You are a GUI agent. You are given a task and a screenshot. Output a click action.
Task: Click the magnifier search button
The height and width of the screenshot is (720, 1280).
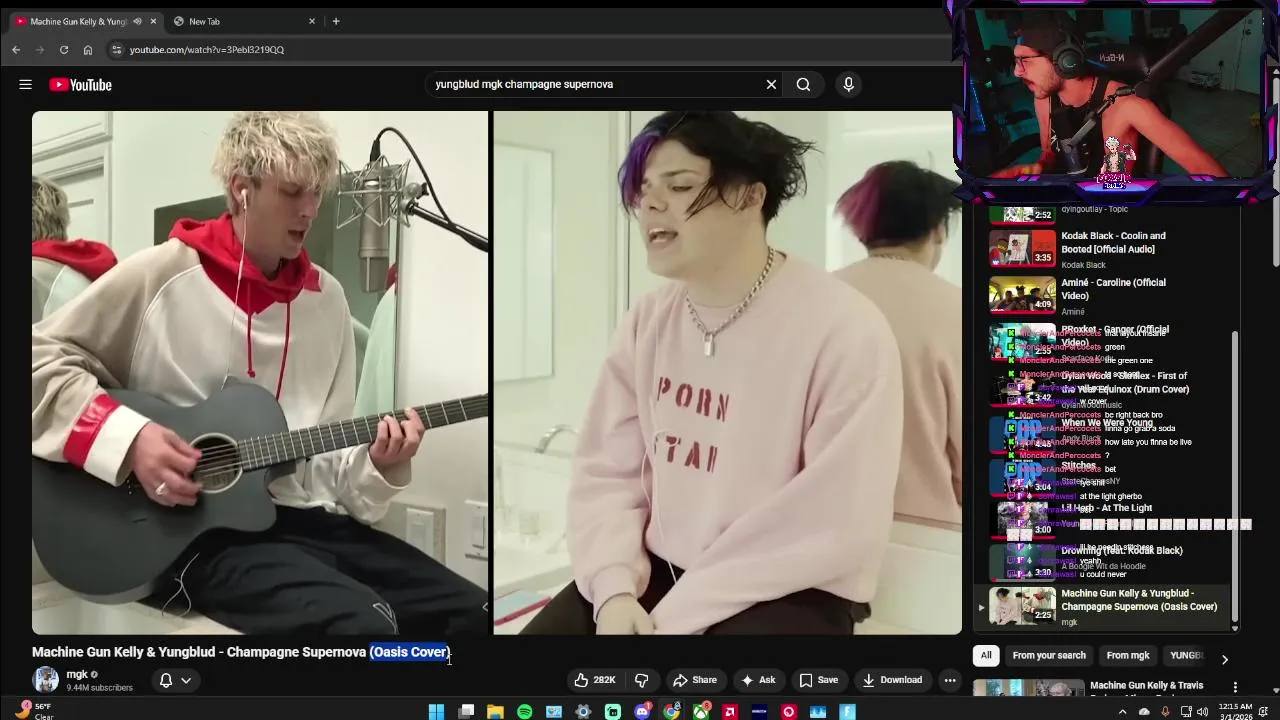pyautogui.click(x=803, y=85)
